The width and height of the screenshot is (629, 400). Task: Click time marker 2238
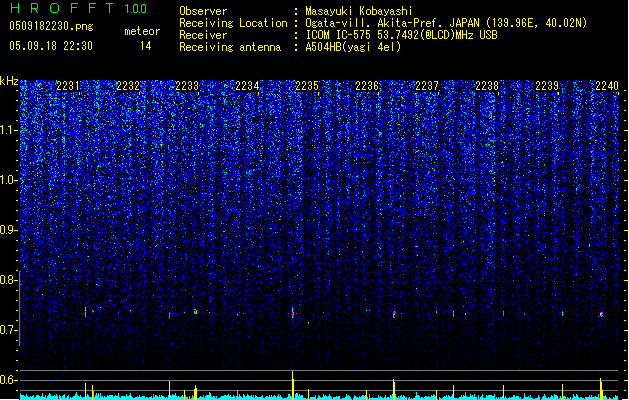pyautogui.click(x=487, y=86)
